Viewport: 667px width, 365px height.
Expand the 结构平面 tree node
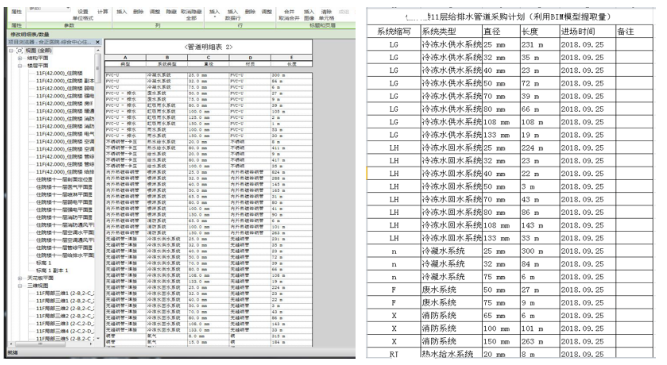20,58
